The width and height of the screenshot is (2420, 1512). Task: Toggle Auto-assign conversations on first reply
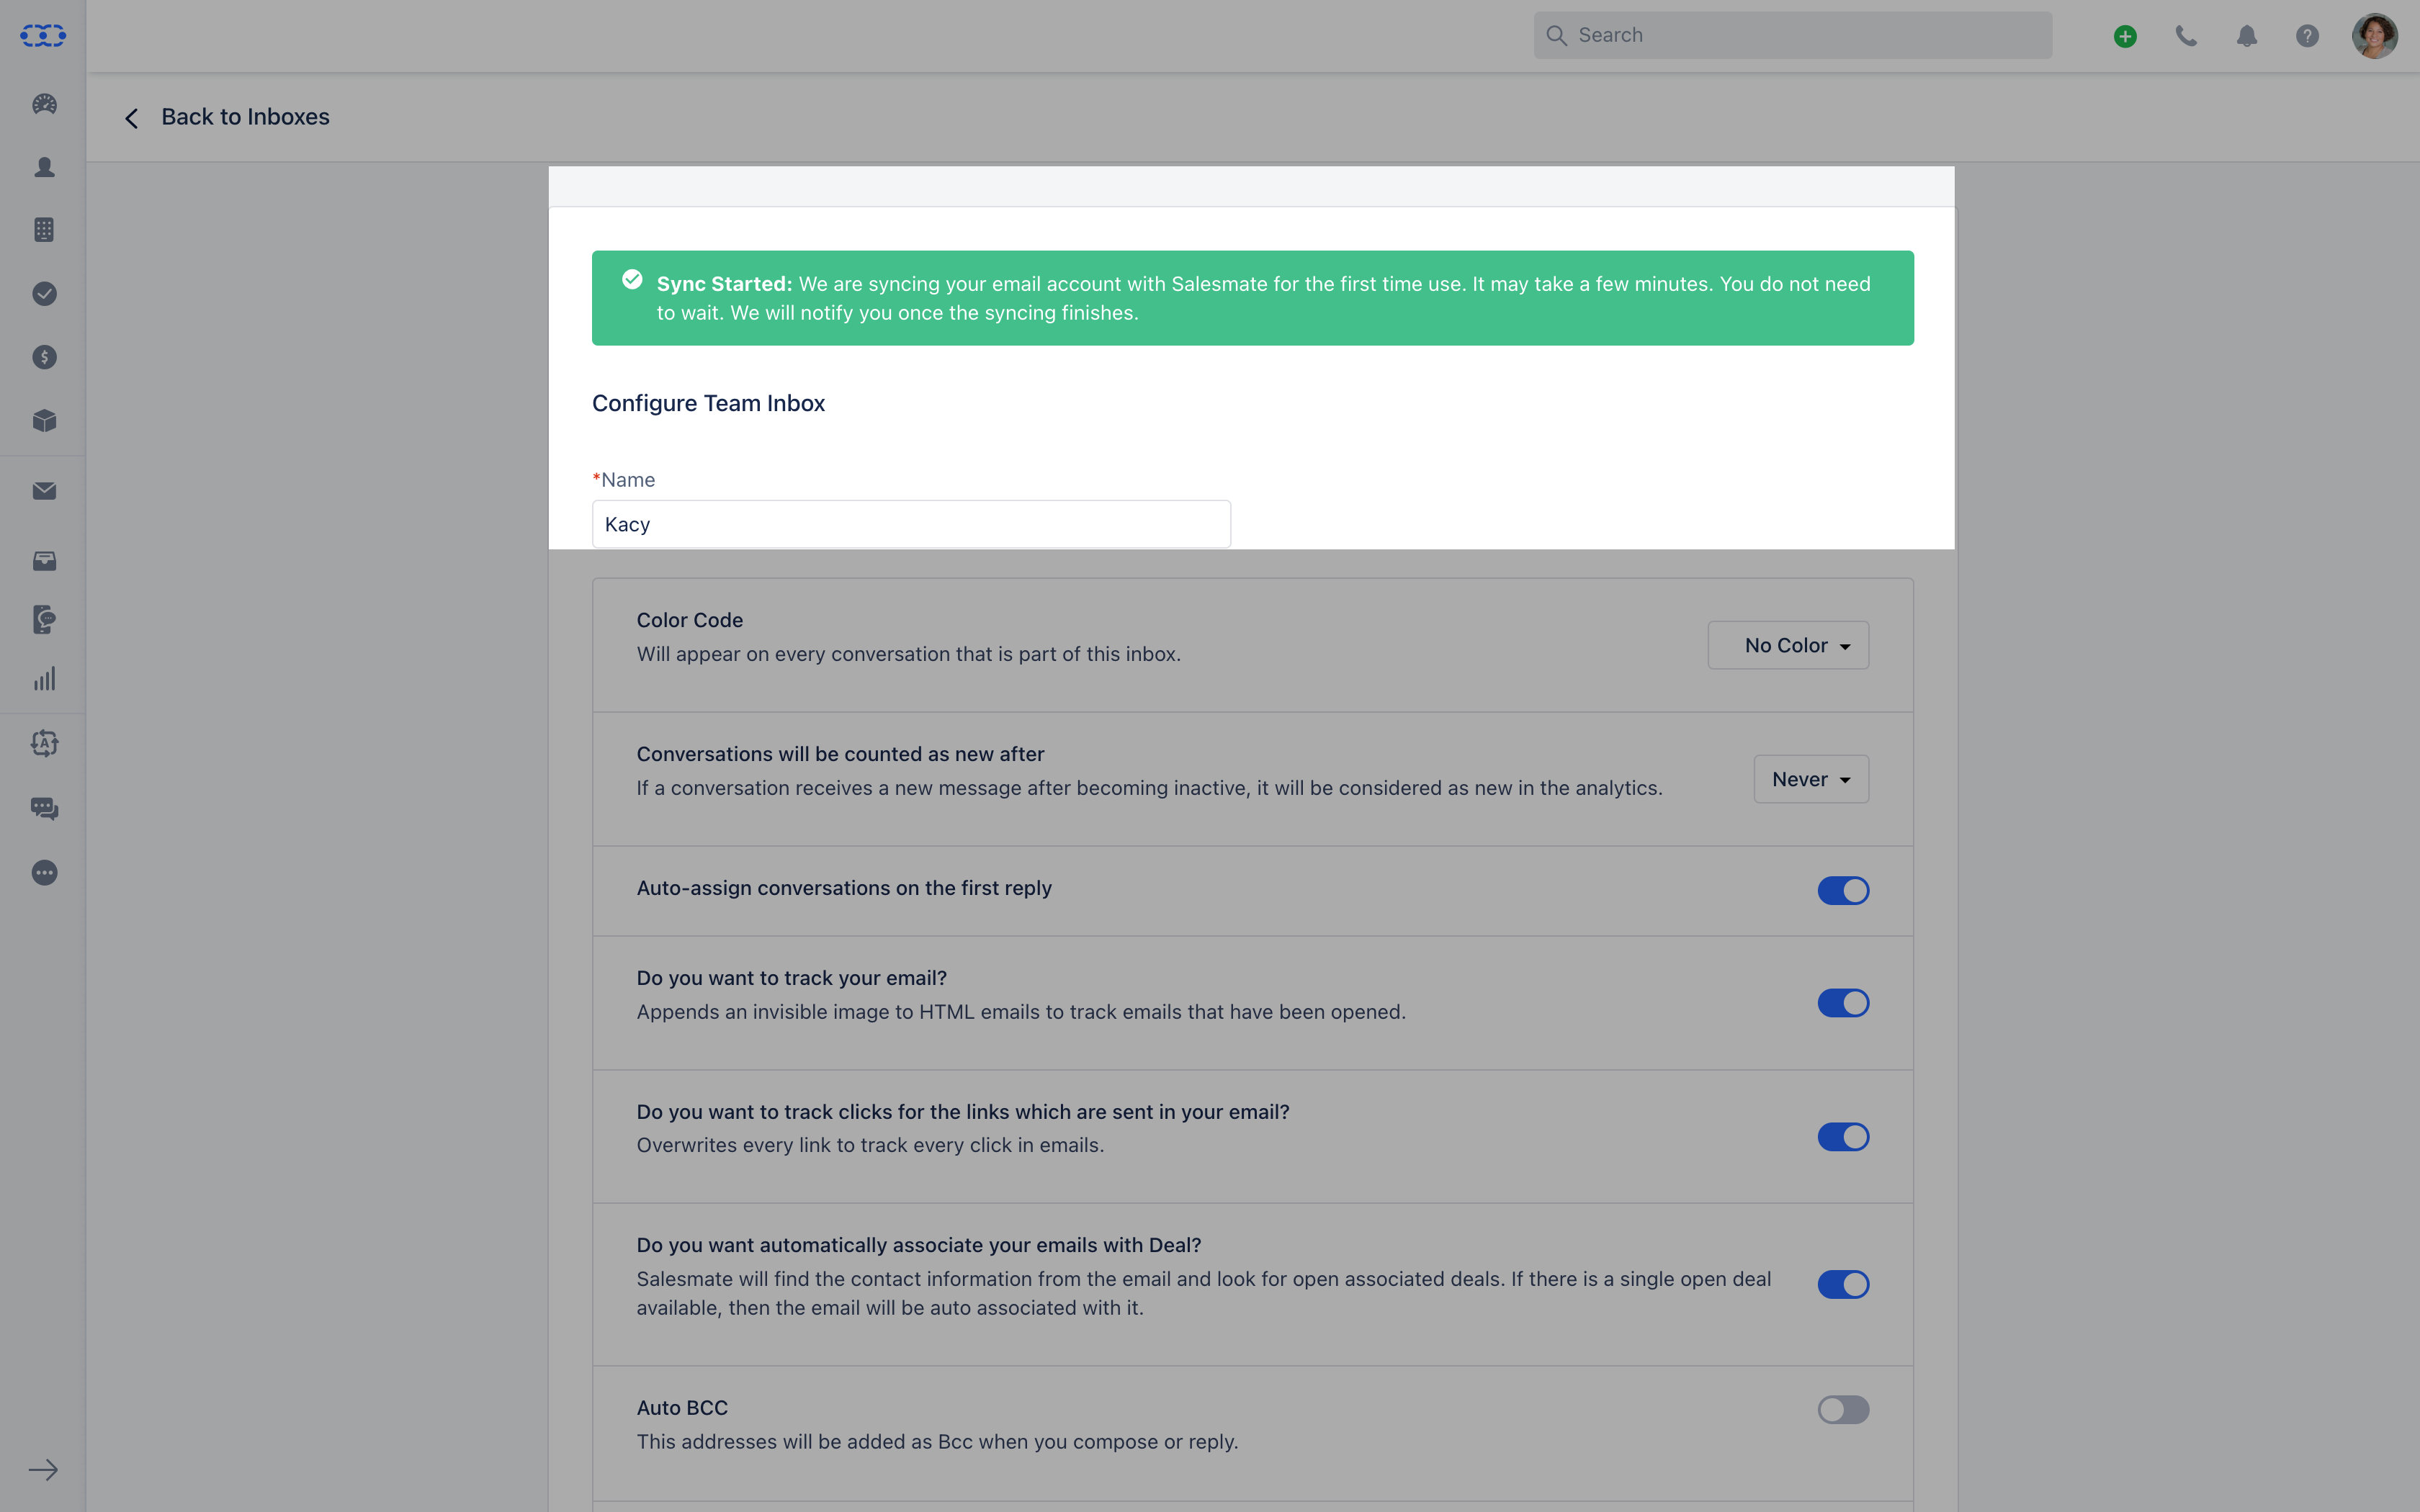1843,890
